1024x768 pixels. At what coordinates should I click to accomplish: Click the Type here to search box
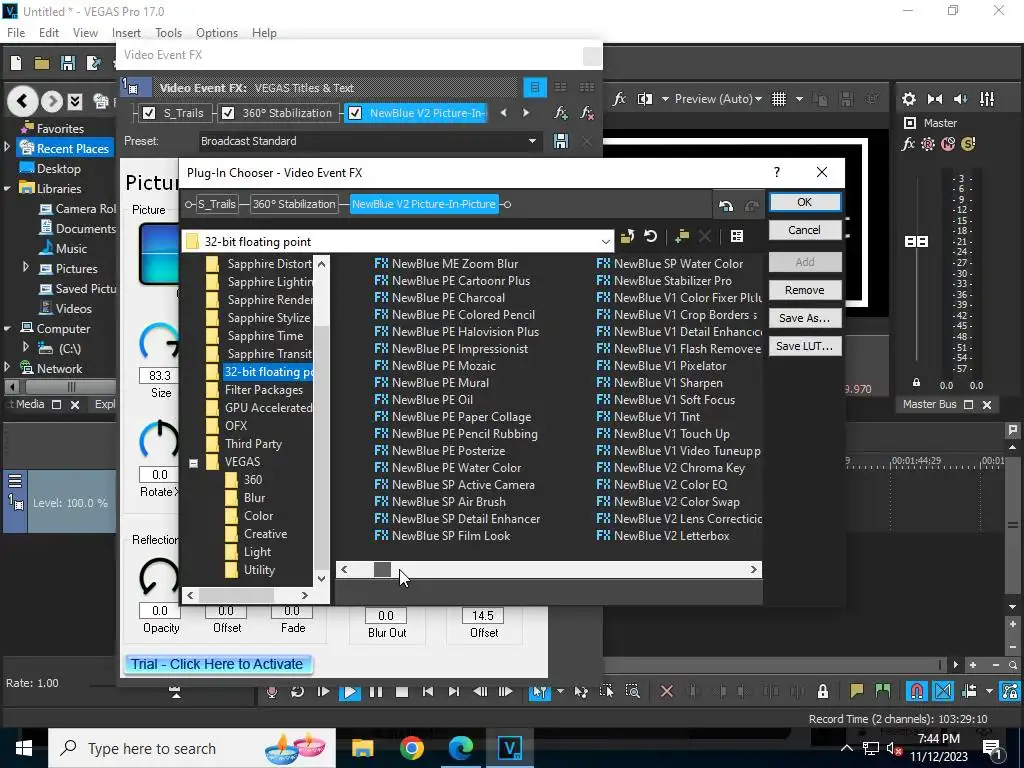pos(192,748)
